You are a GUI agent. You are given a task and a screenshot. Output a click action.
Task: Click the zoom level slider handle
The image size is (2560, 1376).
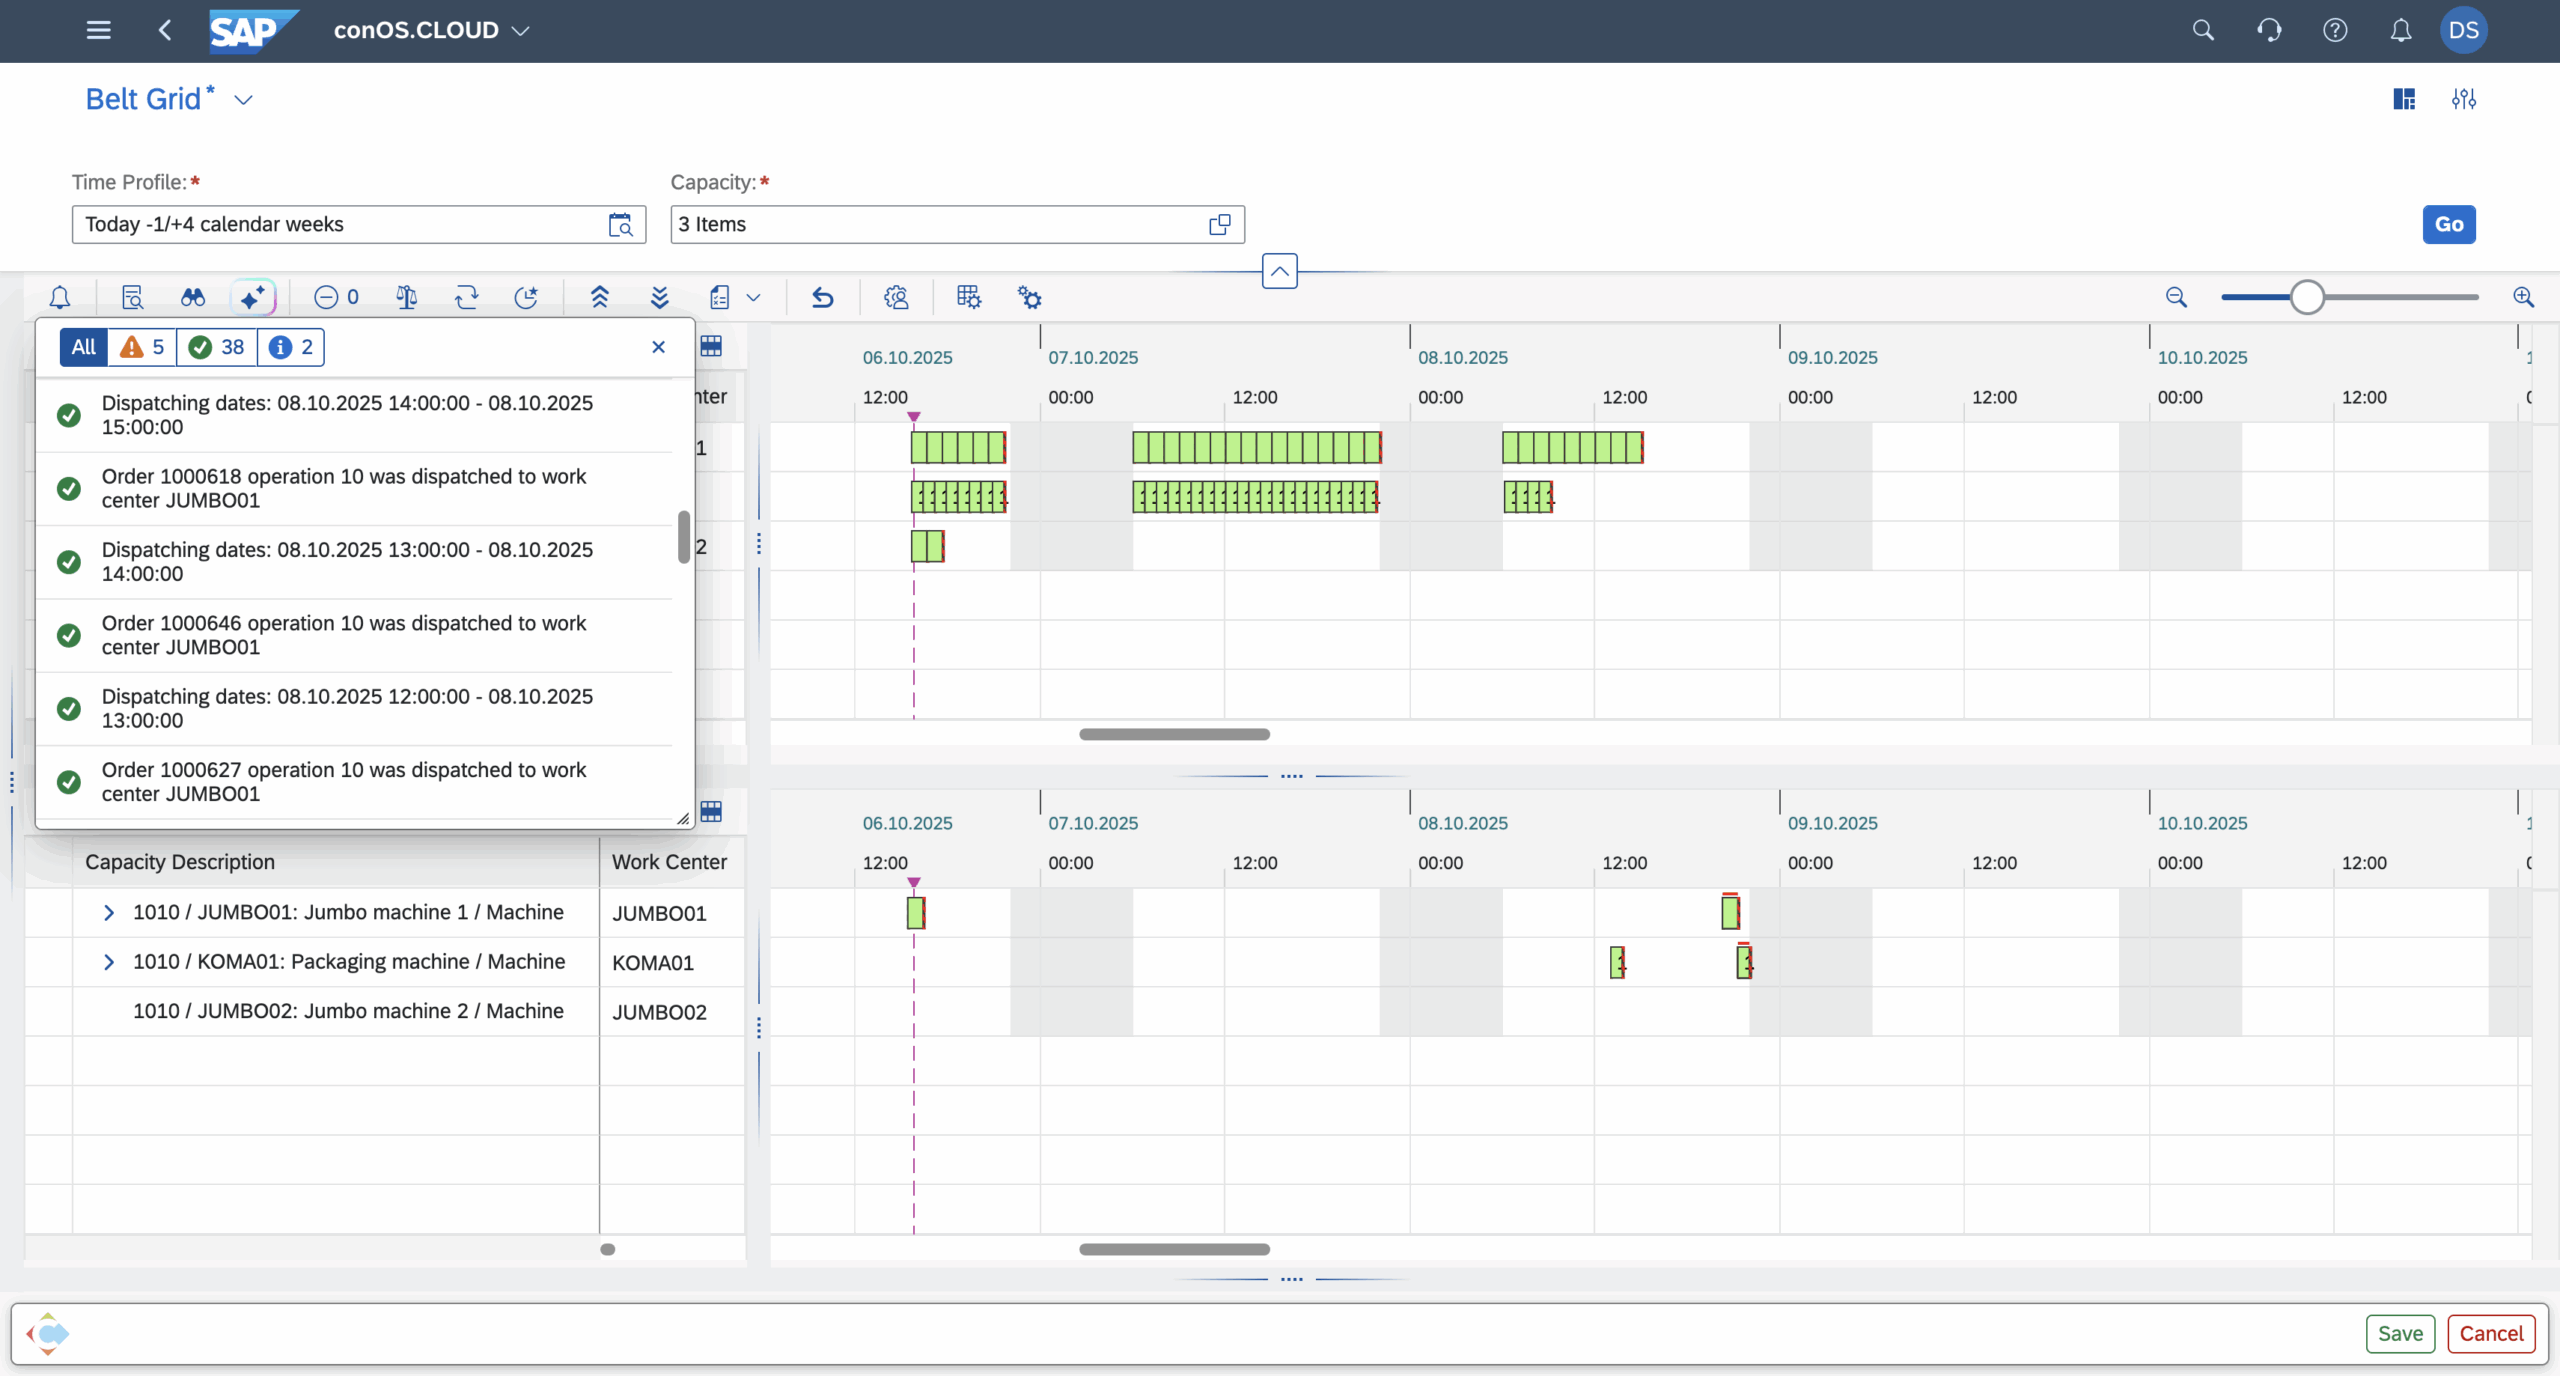2307,297
